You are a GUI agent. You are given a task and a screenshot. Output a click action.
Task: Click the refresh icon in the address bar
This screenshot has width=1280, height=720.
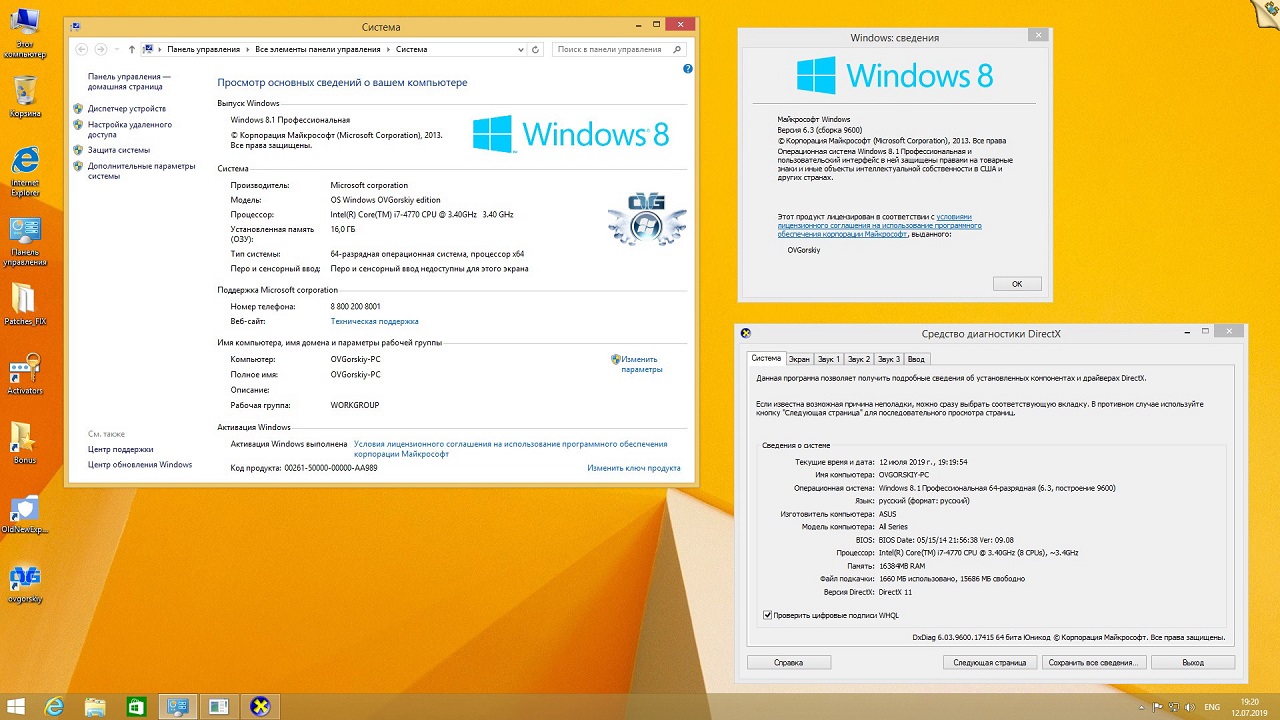tap(536, 49)
